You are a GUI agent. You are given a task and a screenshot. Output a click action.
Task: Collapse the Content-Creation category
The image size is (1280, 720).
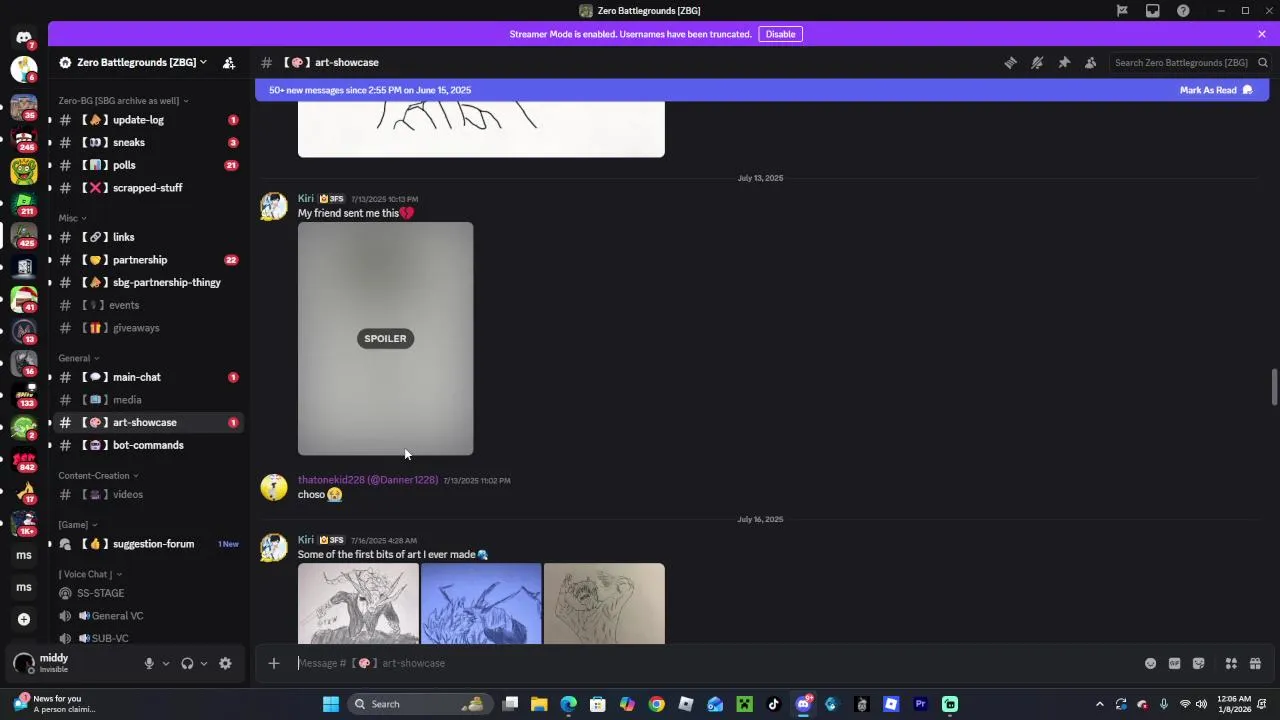click(x=98, y=476)
